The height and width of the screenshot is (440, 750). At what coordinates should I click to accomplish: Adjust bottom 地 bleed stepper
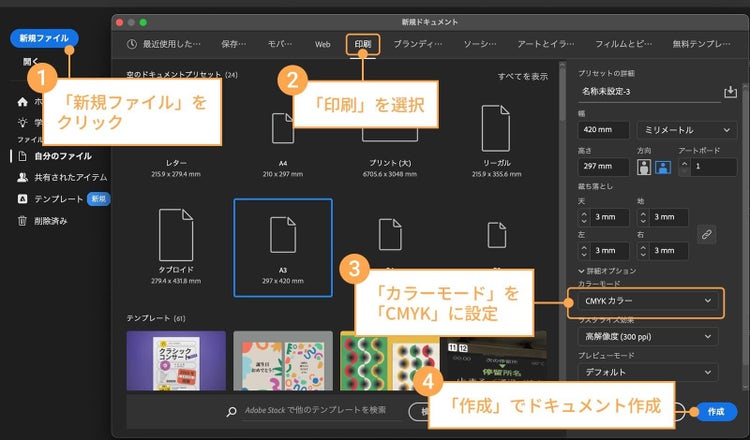pyautogui.click(x=643, y=217)
